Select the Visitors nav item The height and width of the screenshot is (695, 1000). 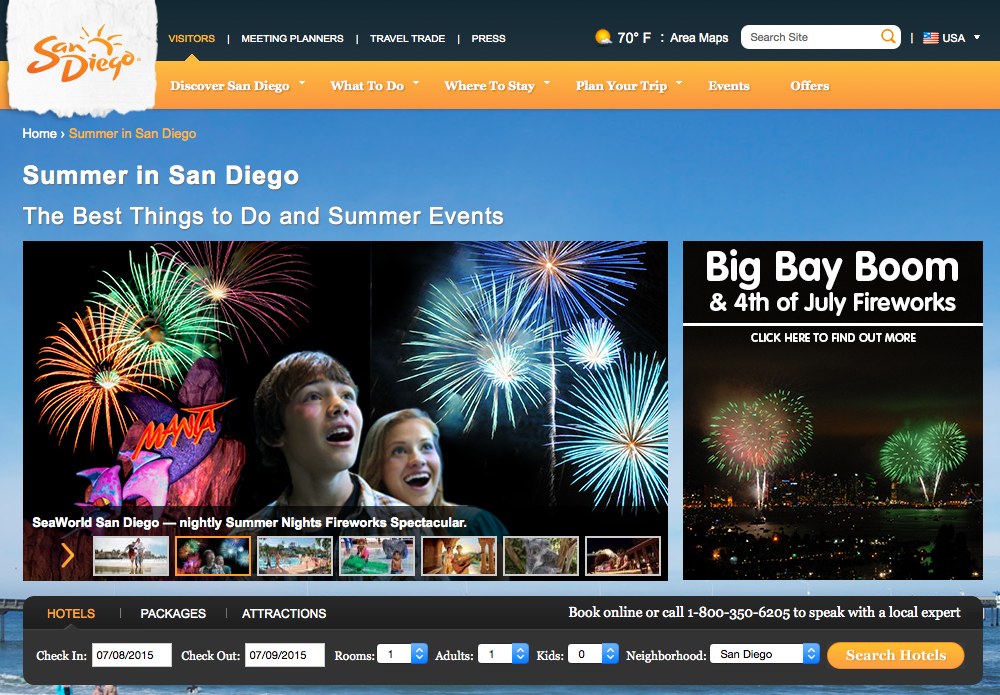point(191,38)
